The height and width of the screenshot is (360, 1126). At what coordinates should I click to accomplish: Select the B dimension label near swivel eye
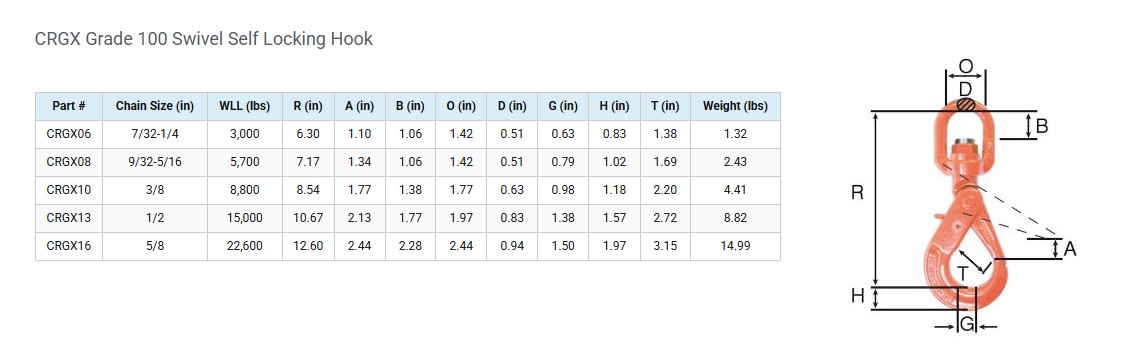[1042, 126]
